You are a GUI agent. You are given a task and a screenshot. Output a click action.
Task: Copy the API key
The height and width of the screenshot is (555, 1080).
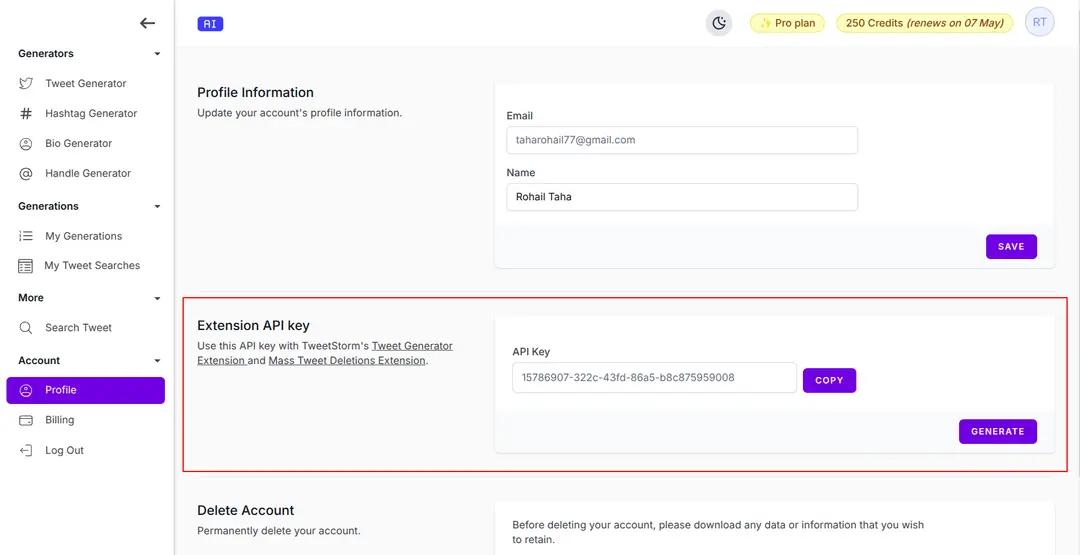[829, 381]
